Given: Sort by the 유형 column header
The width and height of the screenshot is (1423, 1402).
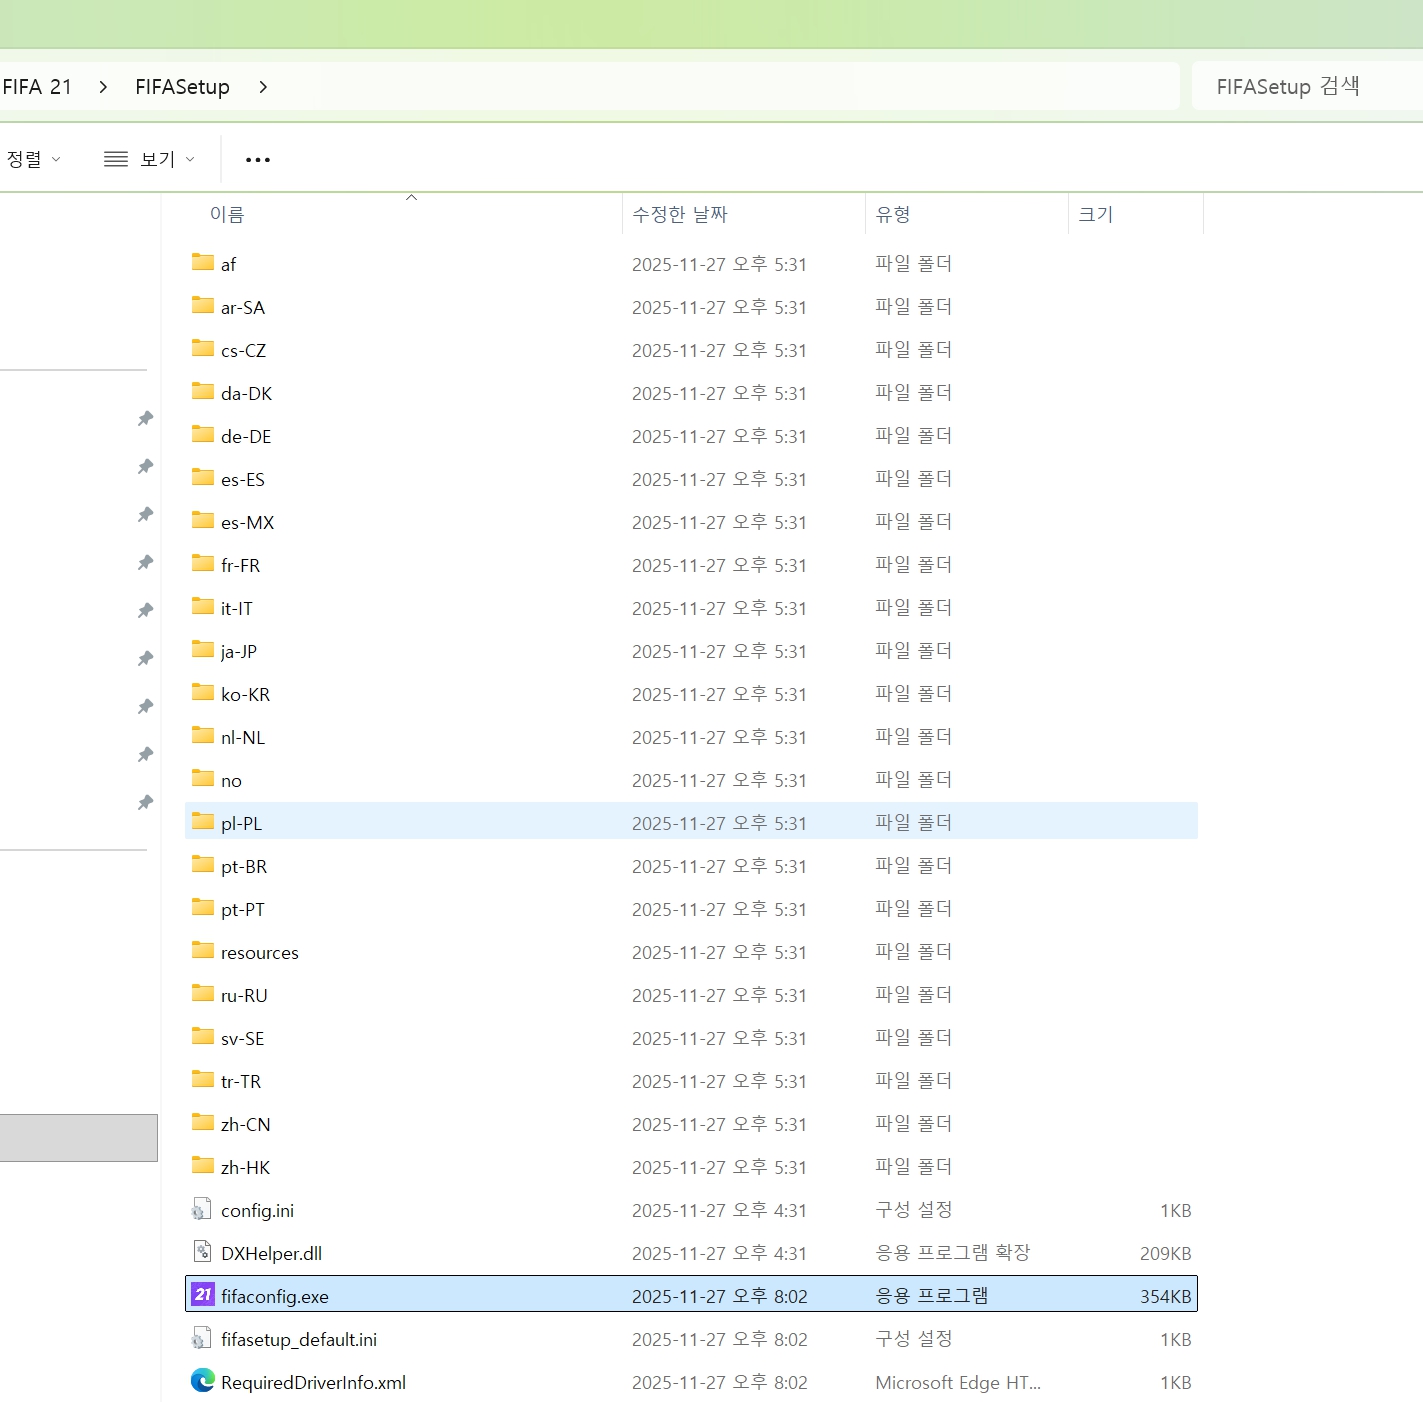Looking at the screenshot, I should coord(893,214).
